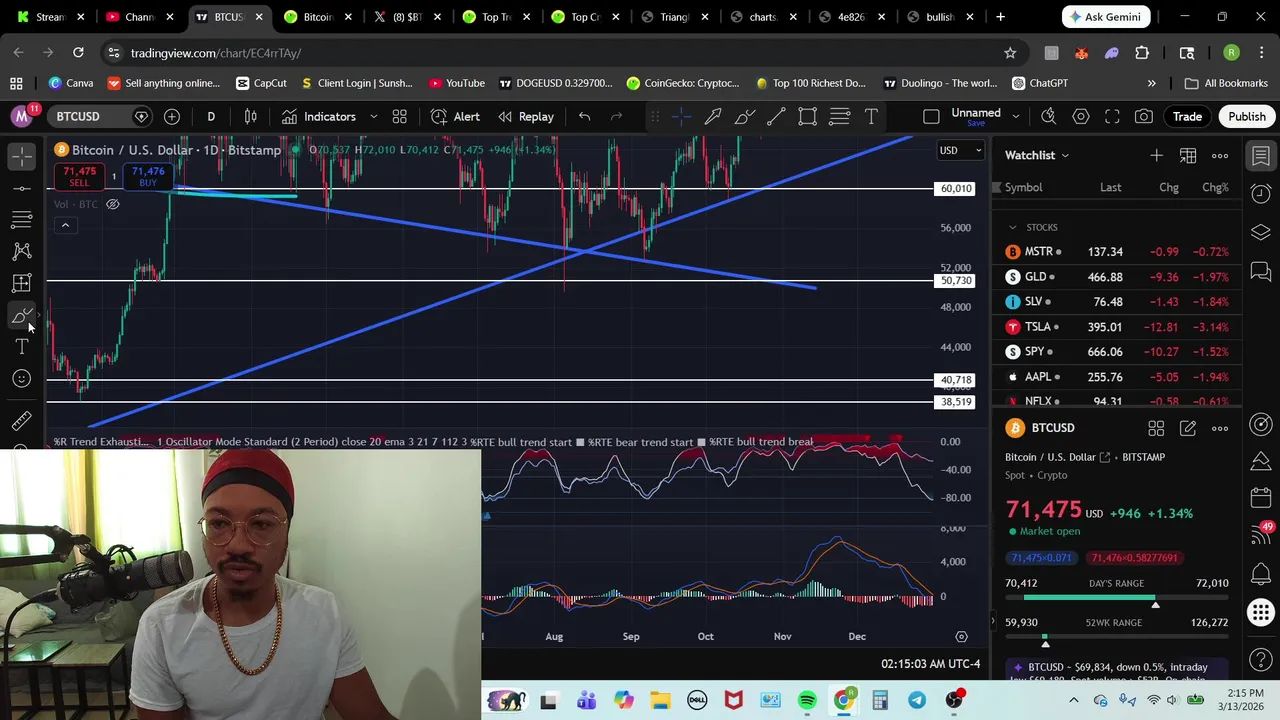Screen dimensions: 1280x720
Task: Toggle the layout setup square icon
Action: [x=931, y=117]
